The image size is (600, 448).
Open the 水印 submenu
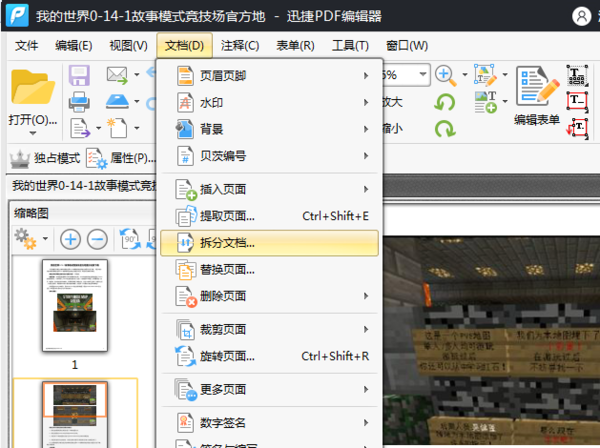(269, 103)
